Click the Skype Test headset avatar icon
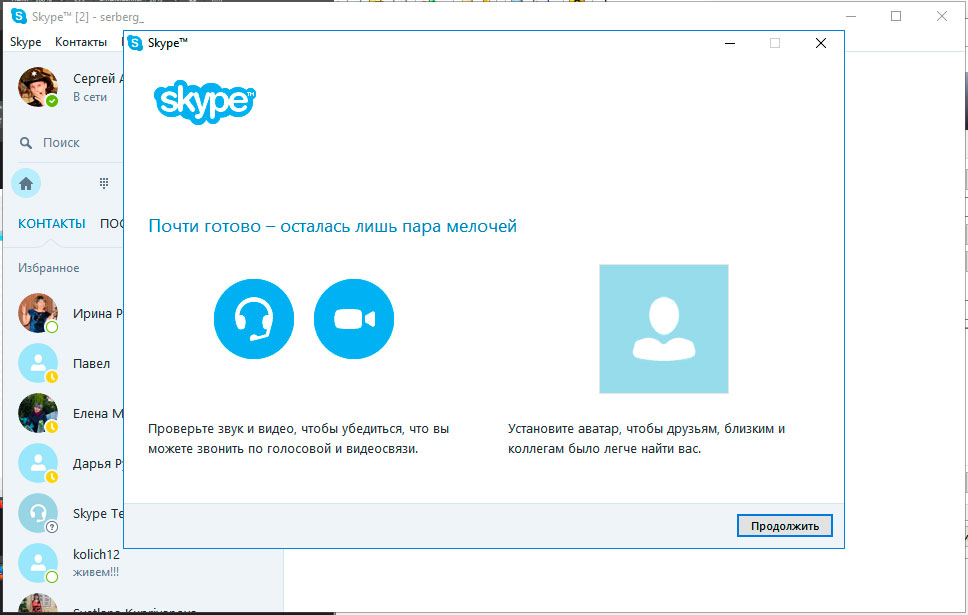 pos(38,513)
